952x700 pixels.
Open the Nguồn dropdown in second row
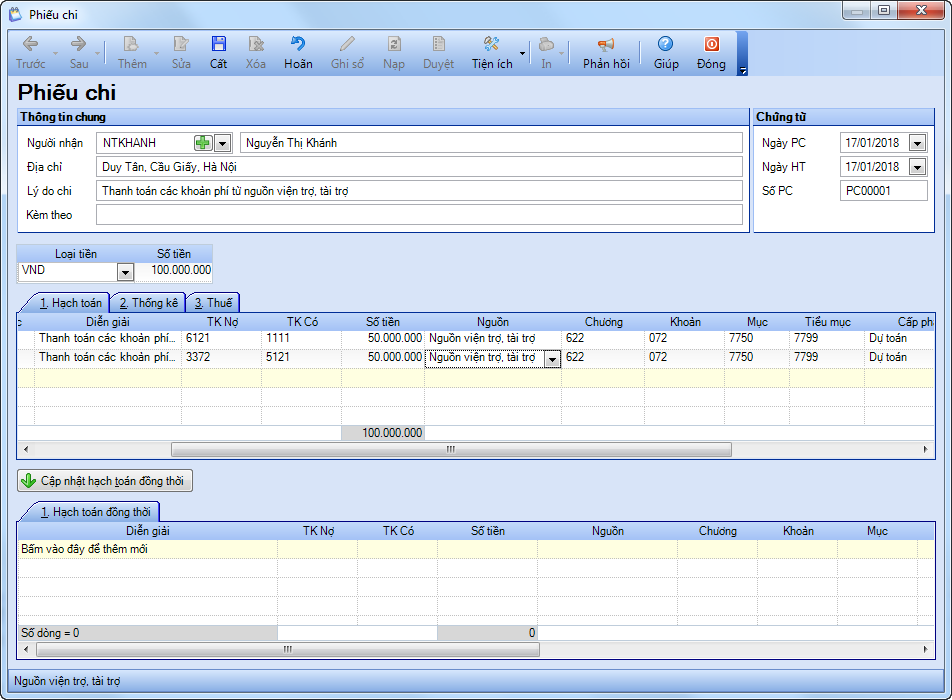(x=552, y=359)
